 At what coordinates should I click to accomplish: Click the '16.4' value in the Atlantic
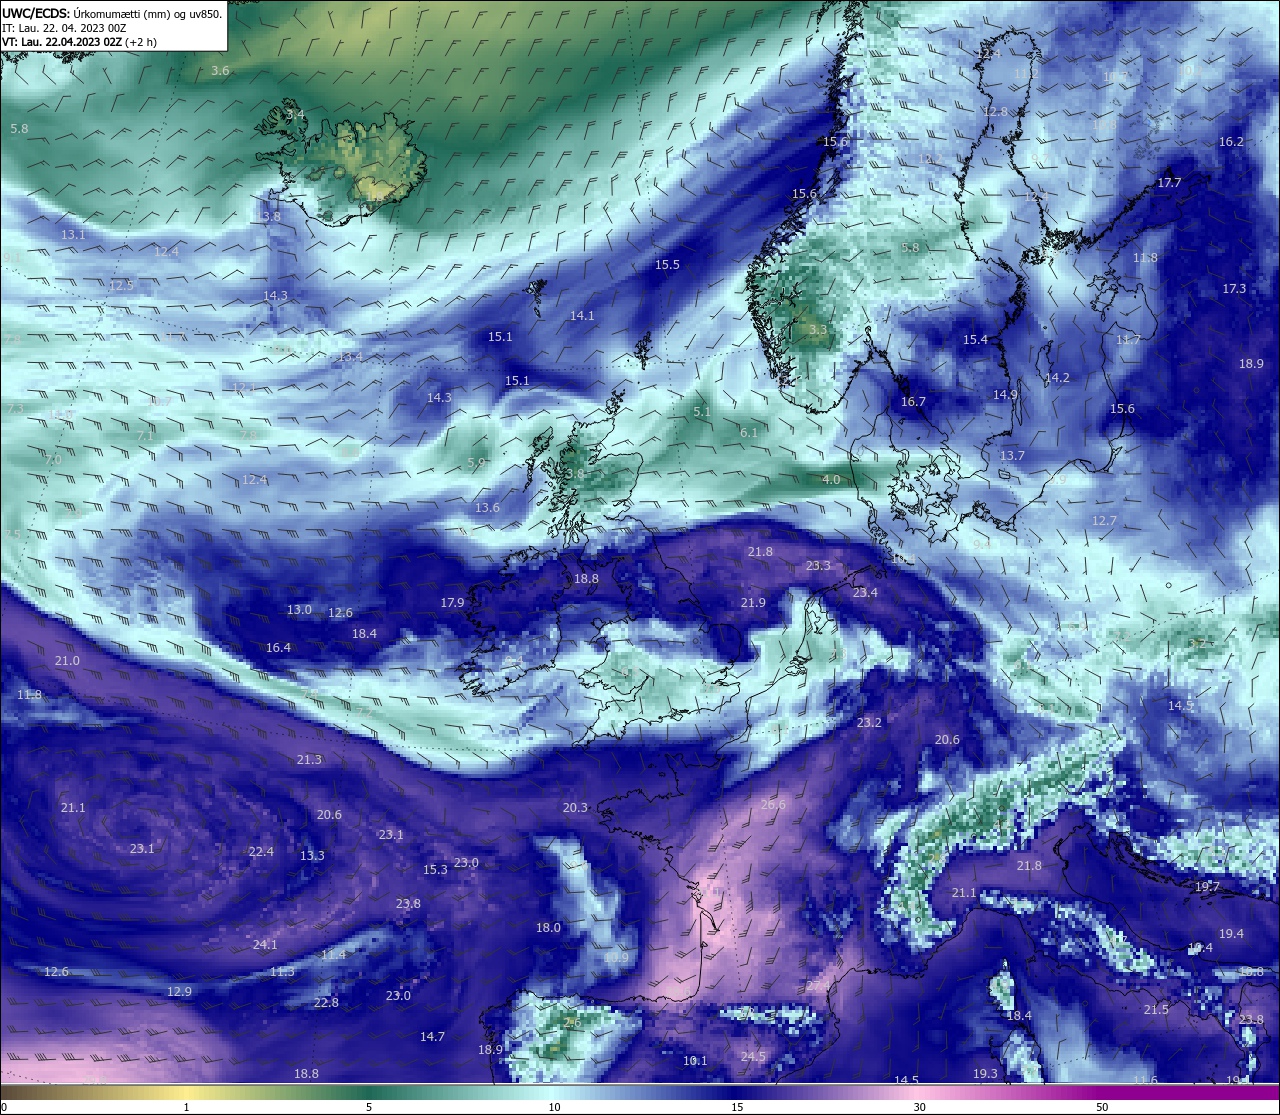278,648
